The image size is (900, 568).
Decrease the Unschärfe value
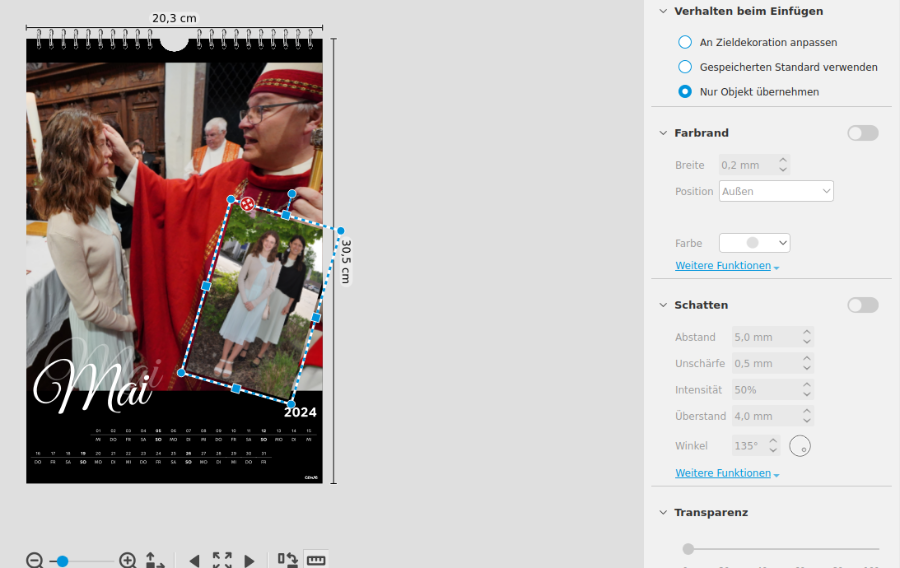pos(807,368)
